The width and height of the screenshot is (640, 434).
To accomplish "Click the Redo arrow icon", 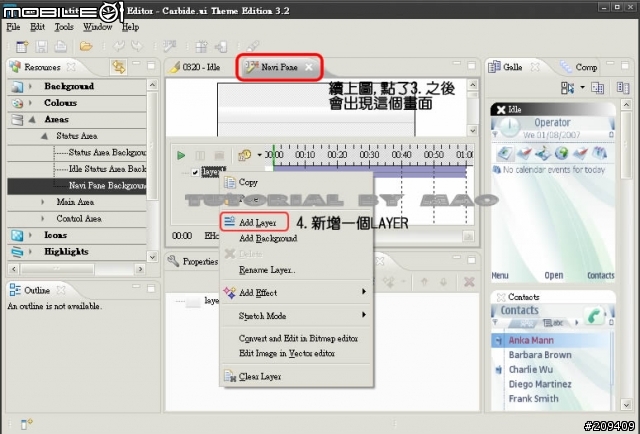I will [137, 46].
